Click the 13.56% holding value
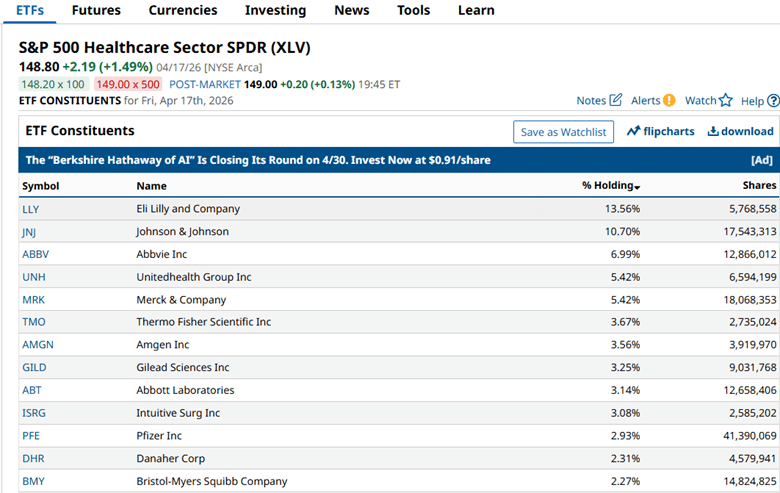This screenshot has width=780, height=493. (x=622, y=209)
